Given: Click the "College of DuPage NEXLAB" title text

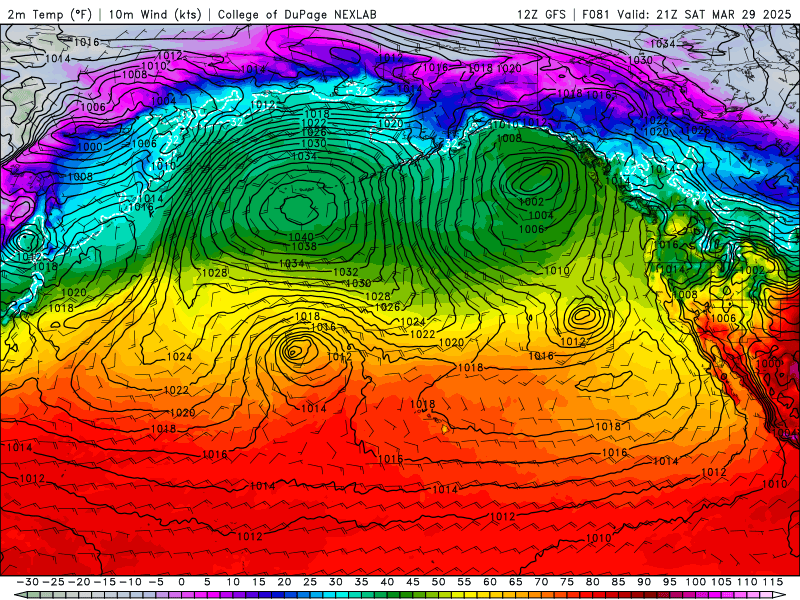Looking at the screenshot, I should tap(297, 14).
